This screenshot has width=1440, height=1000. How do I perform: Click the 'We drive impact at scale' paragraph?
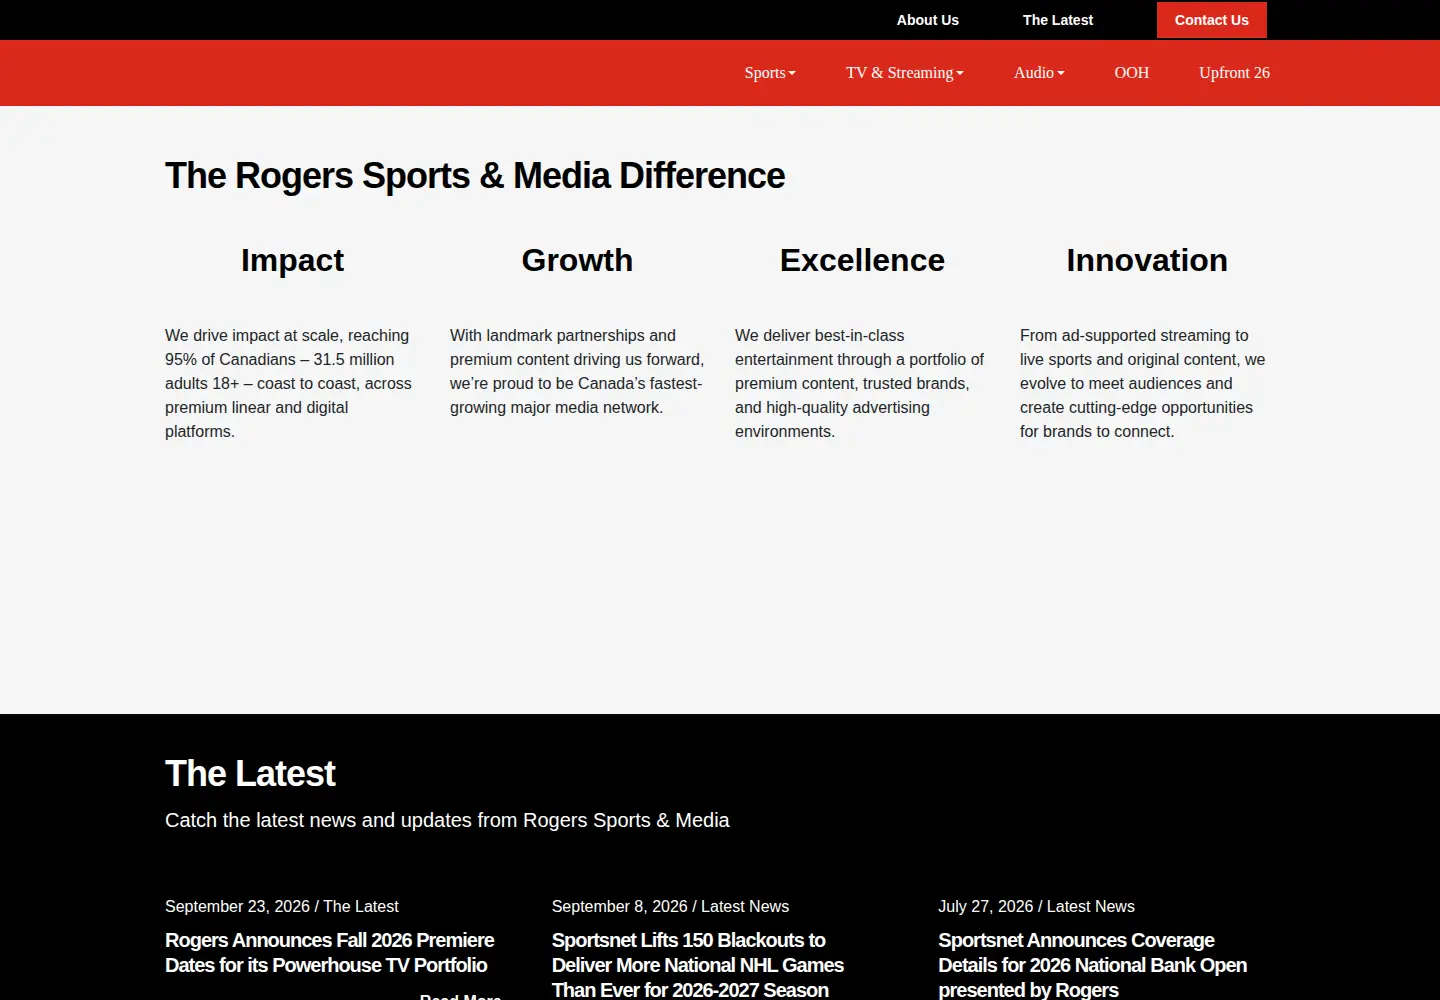coord(290,383)
